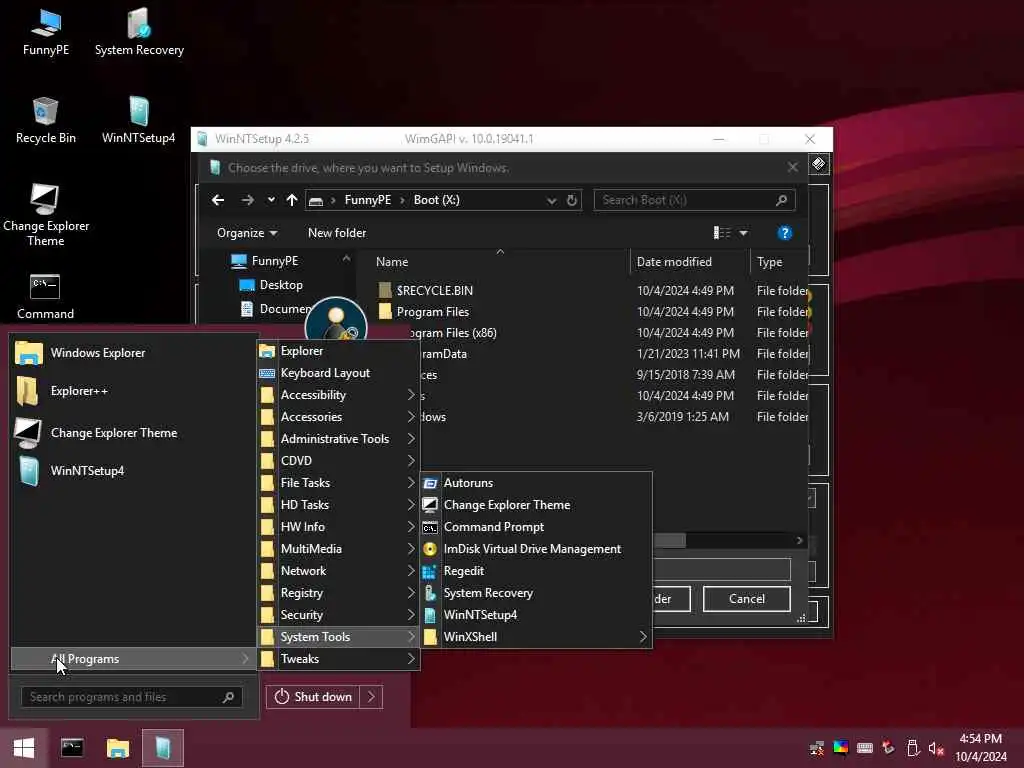Viewport: 1024px width, 768px height.
Task: Open System Recovery desktop shortcut
Action: tap(139, 33)
